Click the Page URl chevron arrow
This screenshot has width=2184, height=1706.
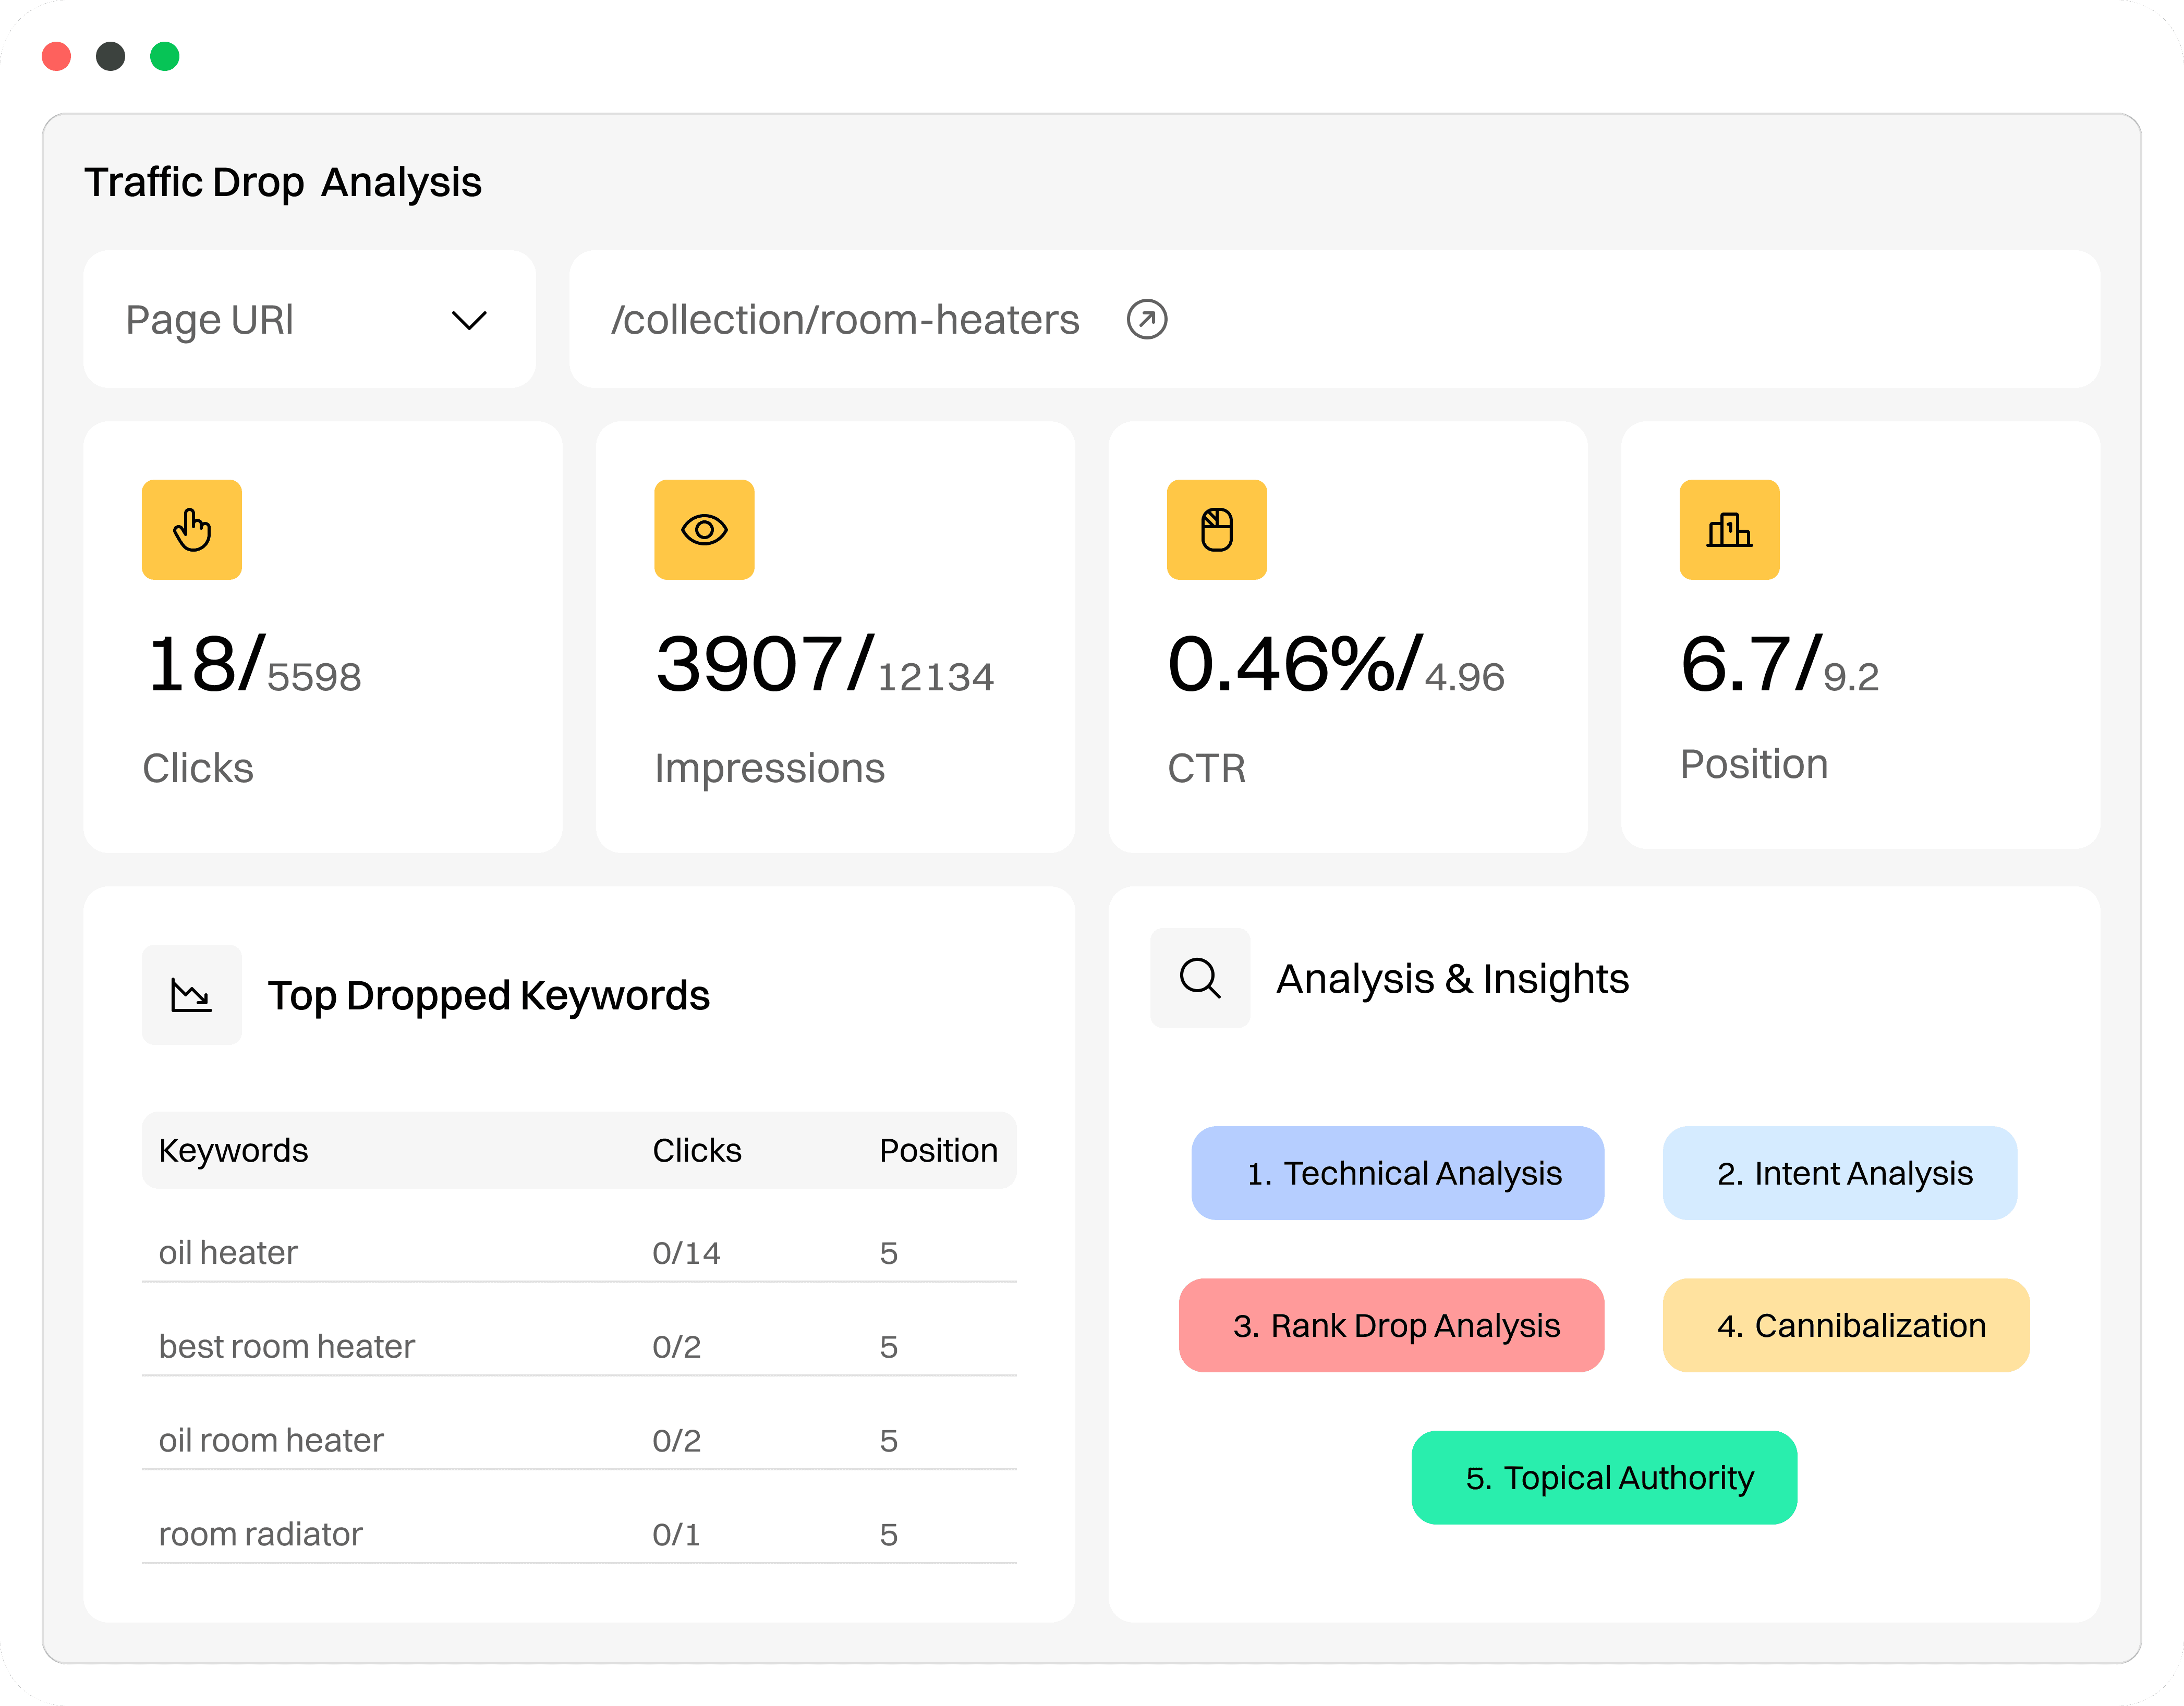468,320
